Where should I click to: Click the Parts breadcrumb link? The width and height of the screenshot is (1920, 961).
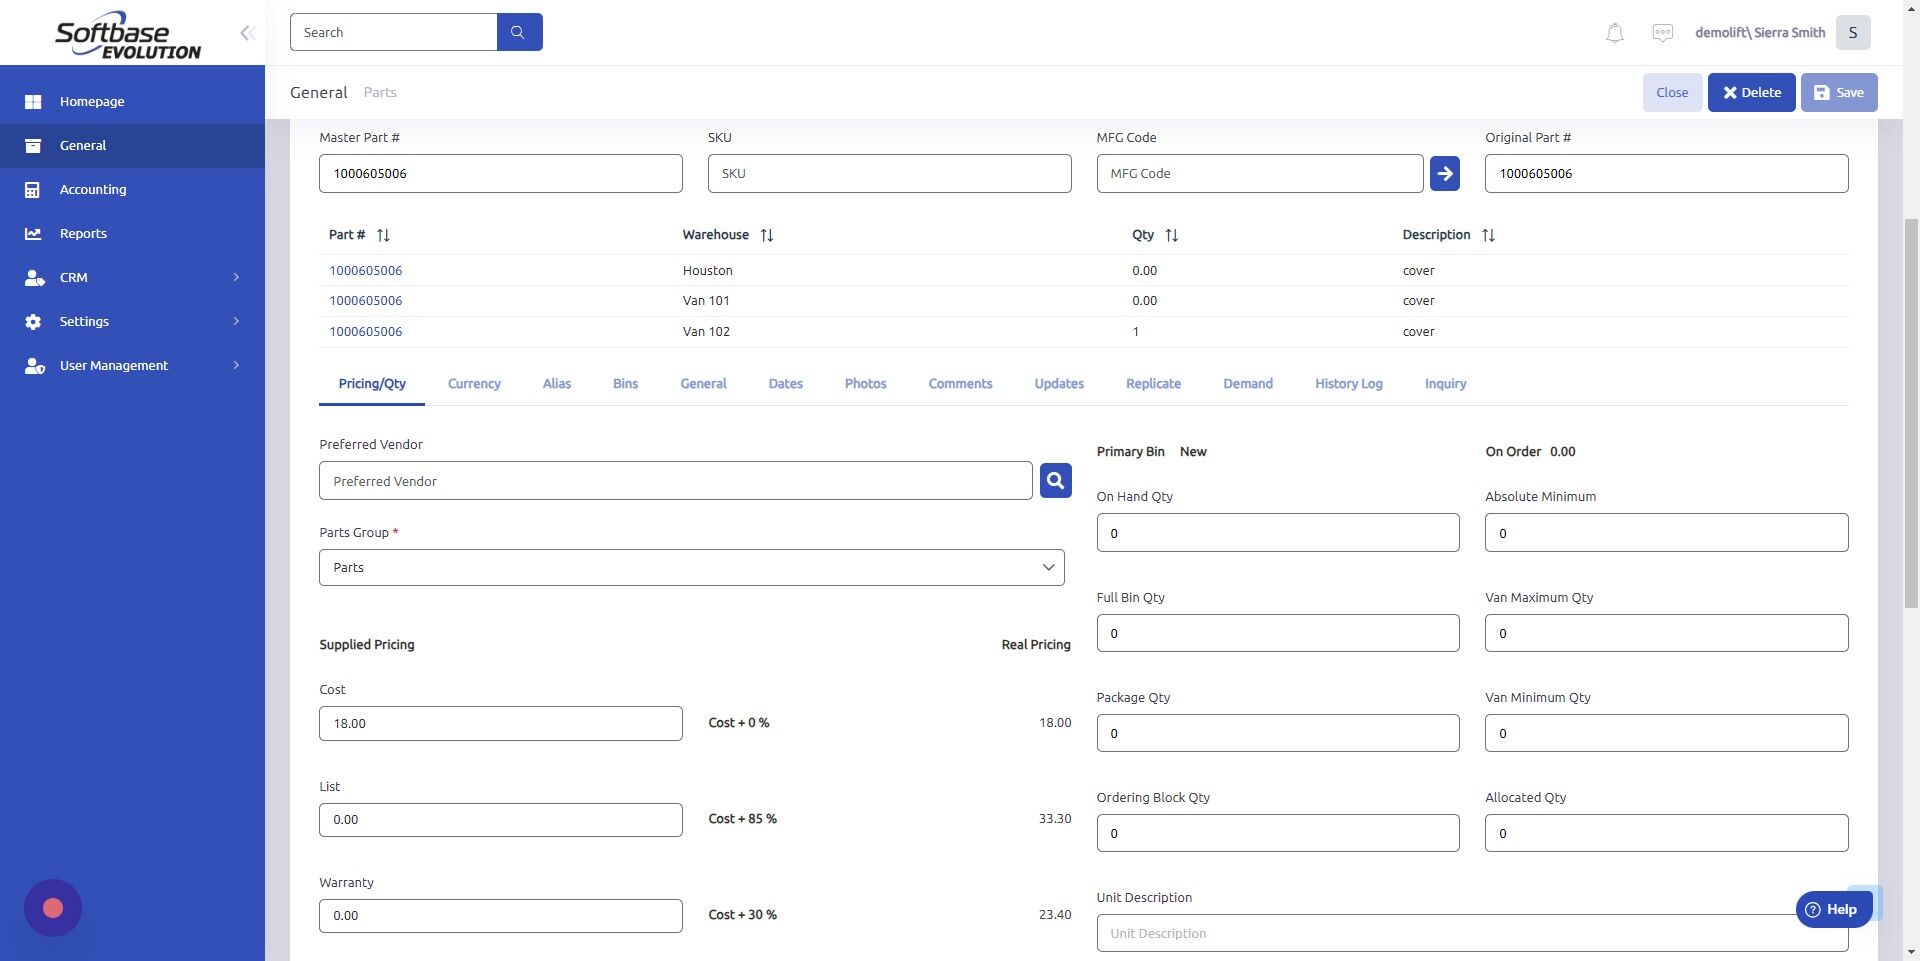click(x=380, y=92)
